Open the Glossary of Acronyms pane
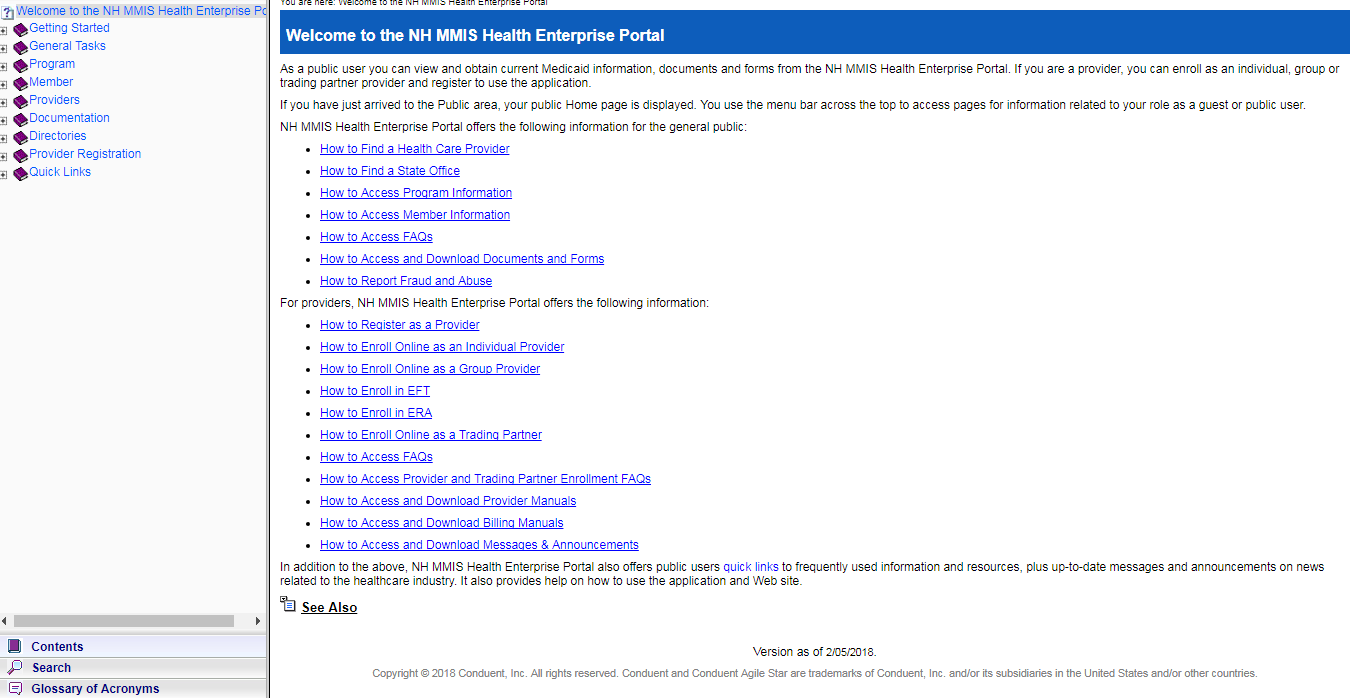1355x698 pixels. [133, 688]
